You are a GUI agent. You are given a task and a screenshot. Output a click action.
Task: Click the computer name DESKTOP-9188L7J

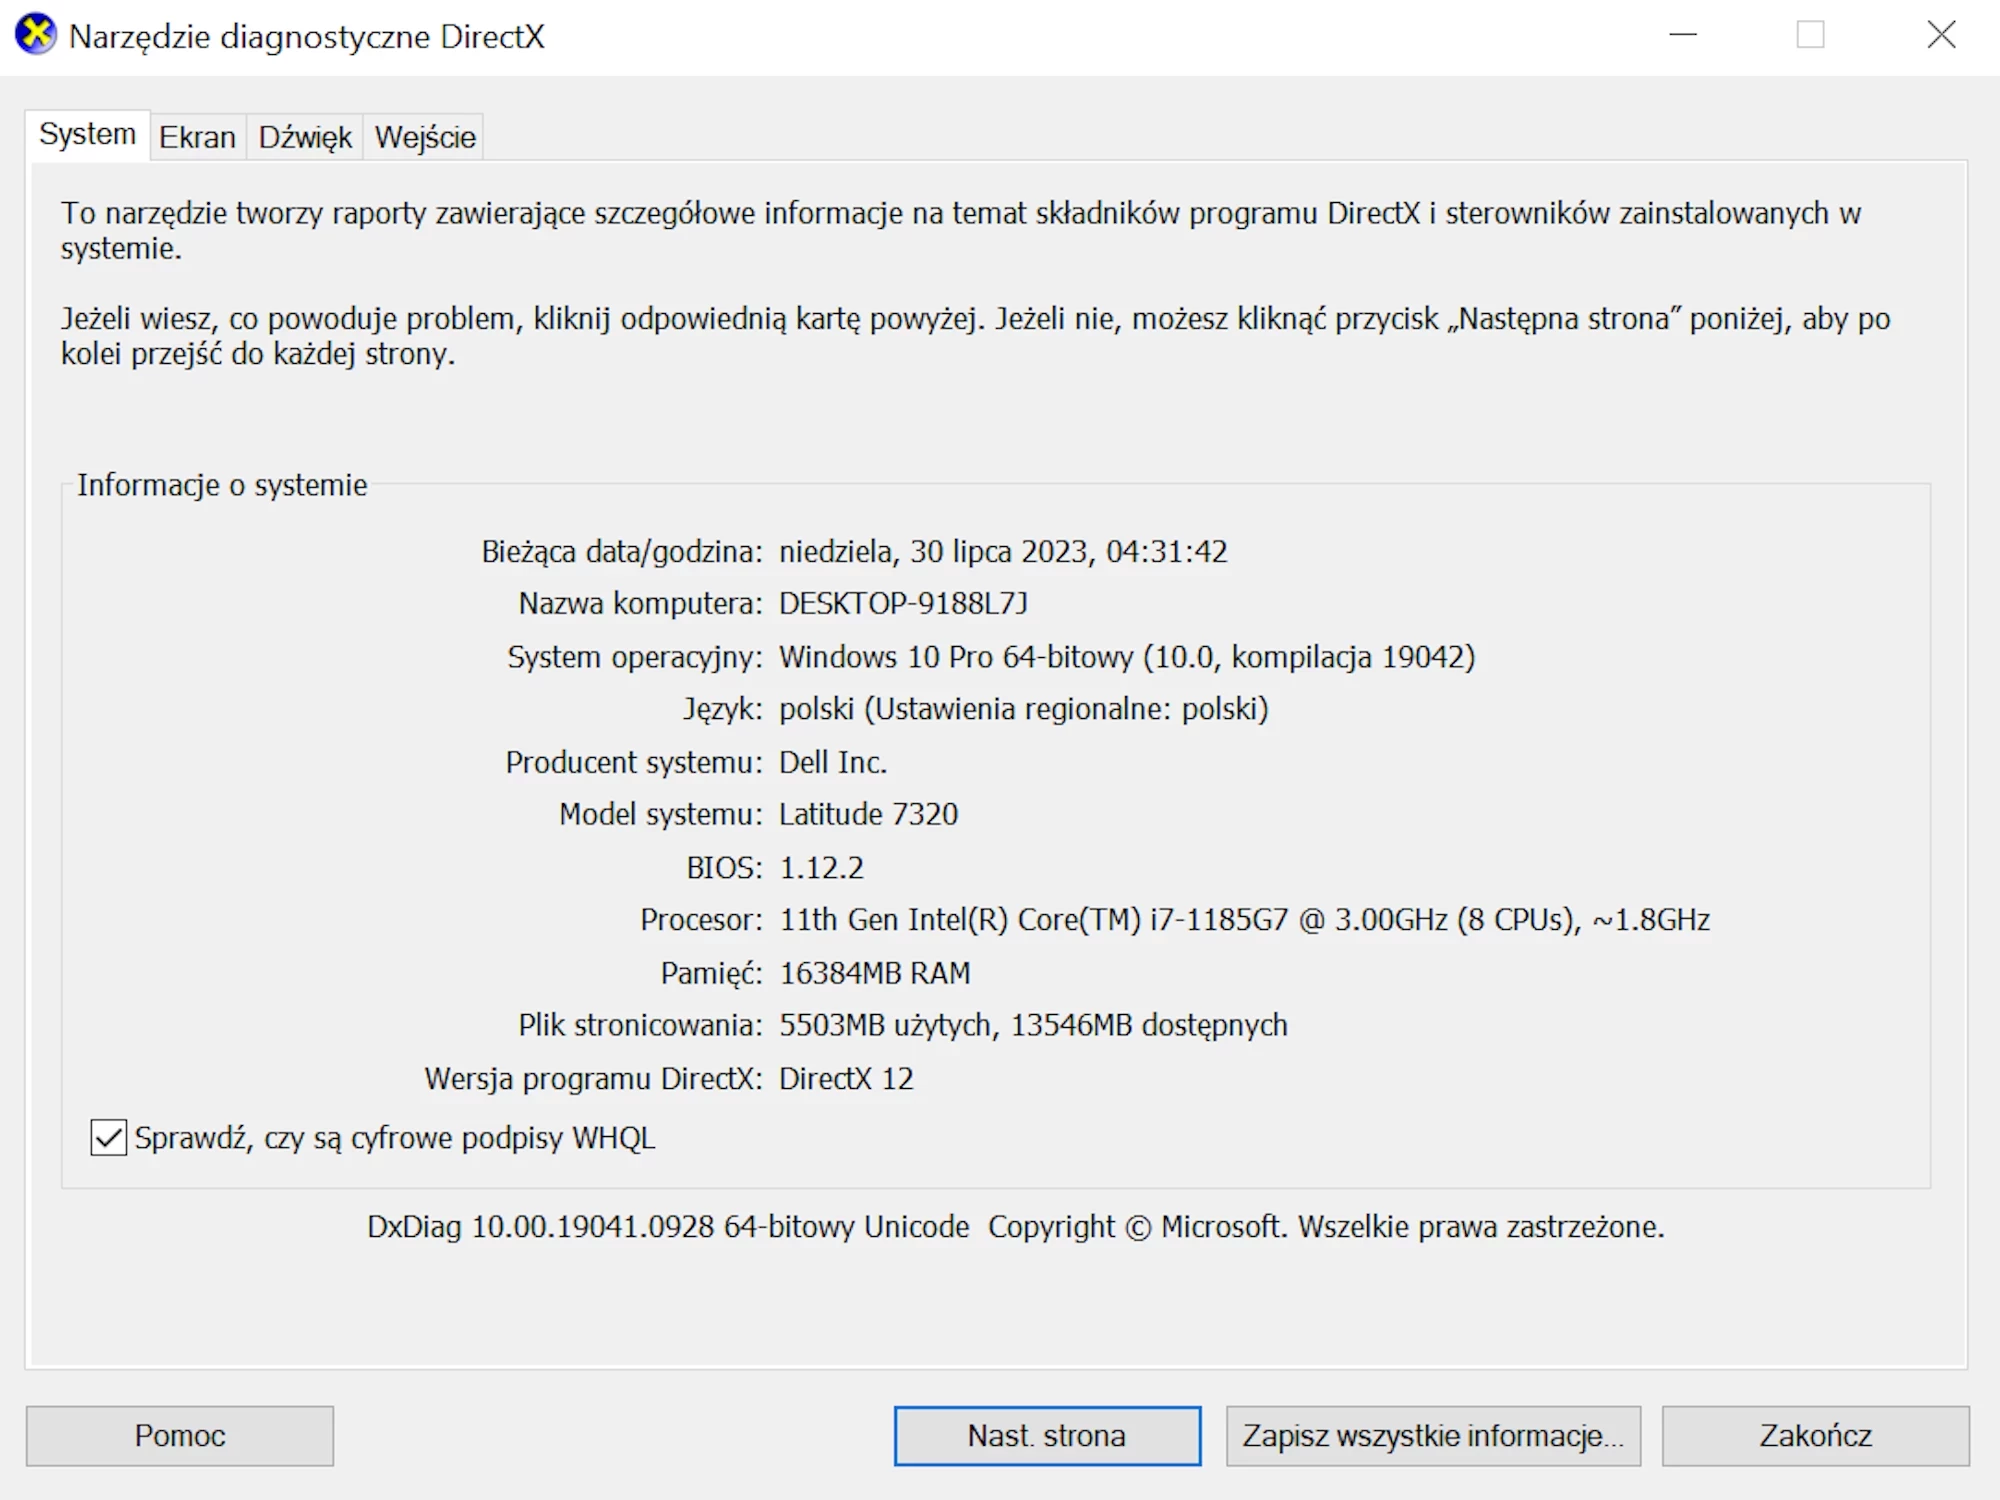pyautogui.click(x=903, y=604)
